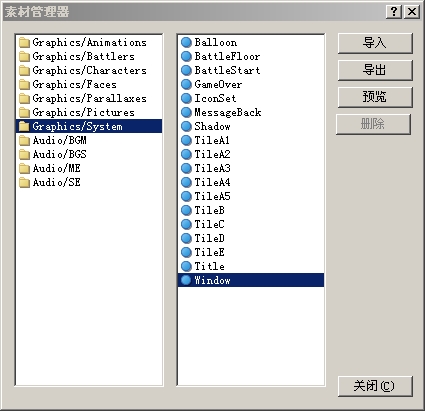Click the blue ball icon beside Title
The image size is (425, 411).
pos(186,267)
